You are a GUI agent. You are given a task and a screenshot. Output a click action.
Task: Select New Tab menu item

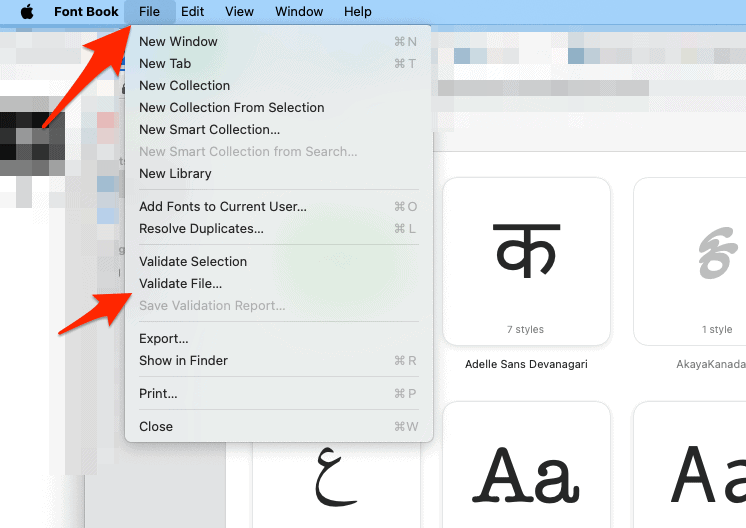pos(165,64)
